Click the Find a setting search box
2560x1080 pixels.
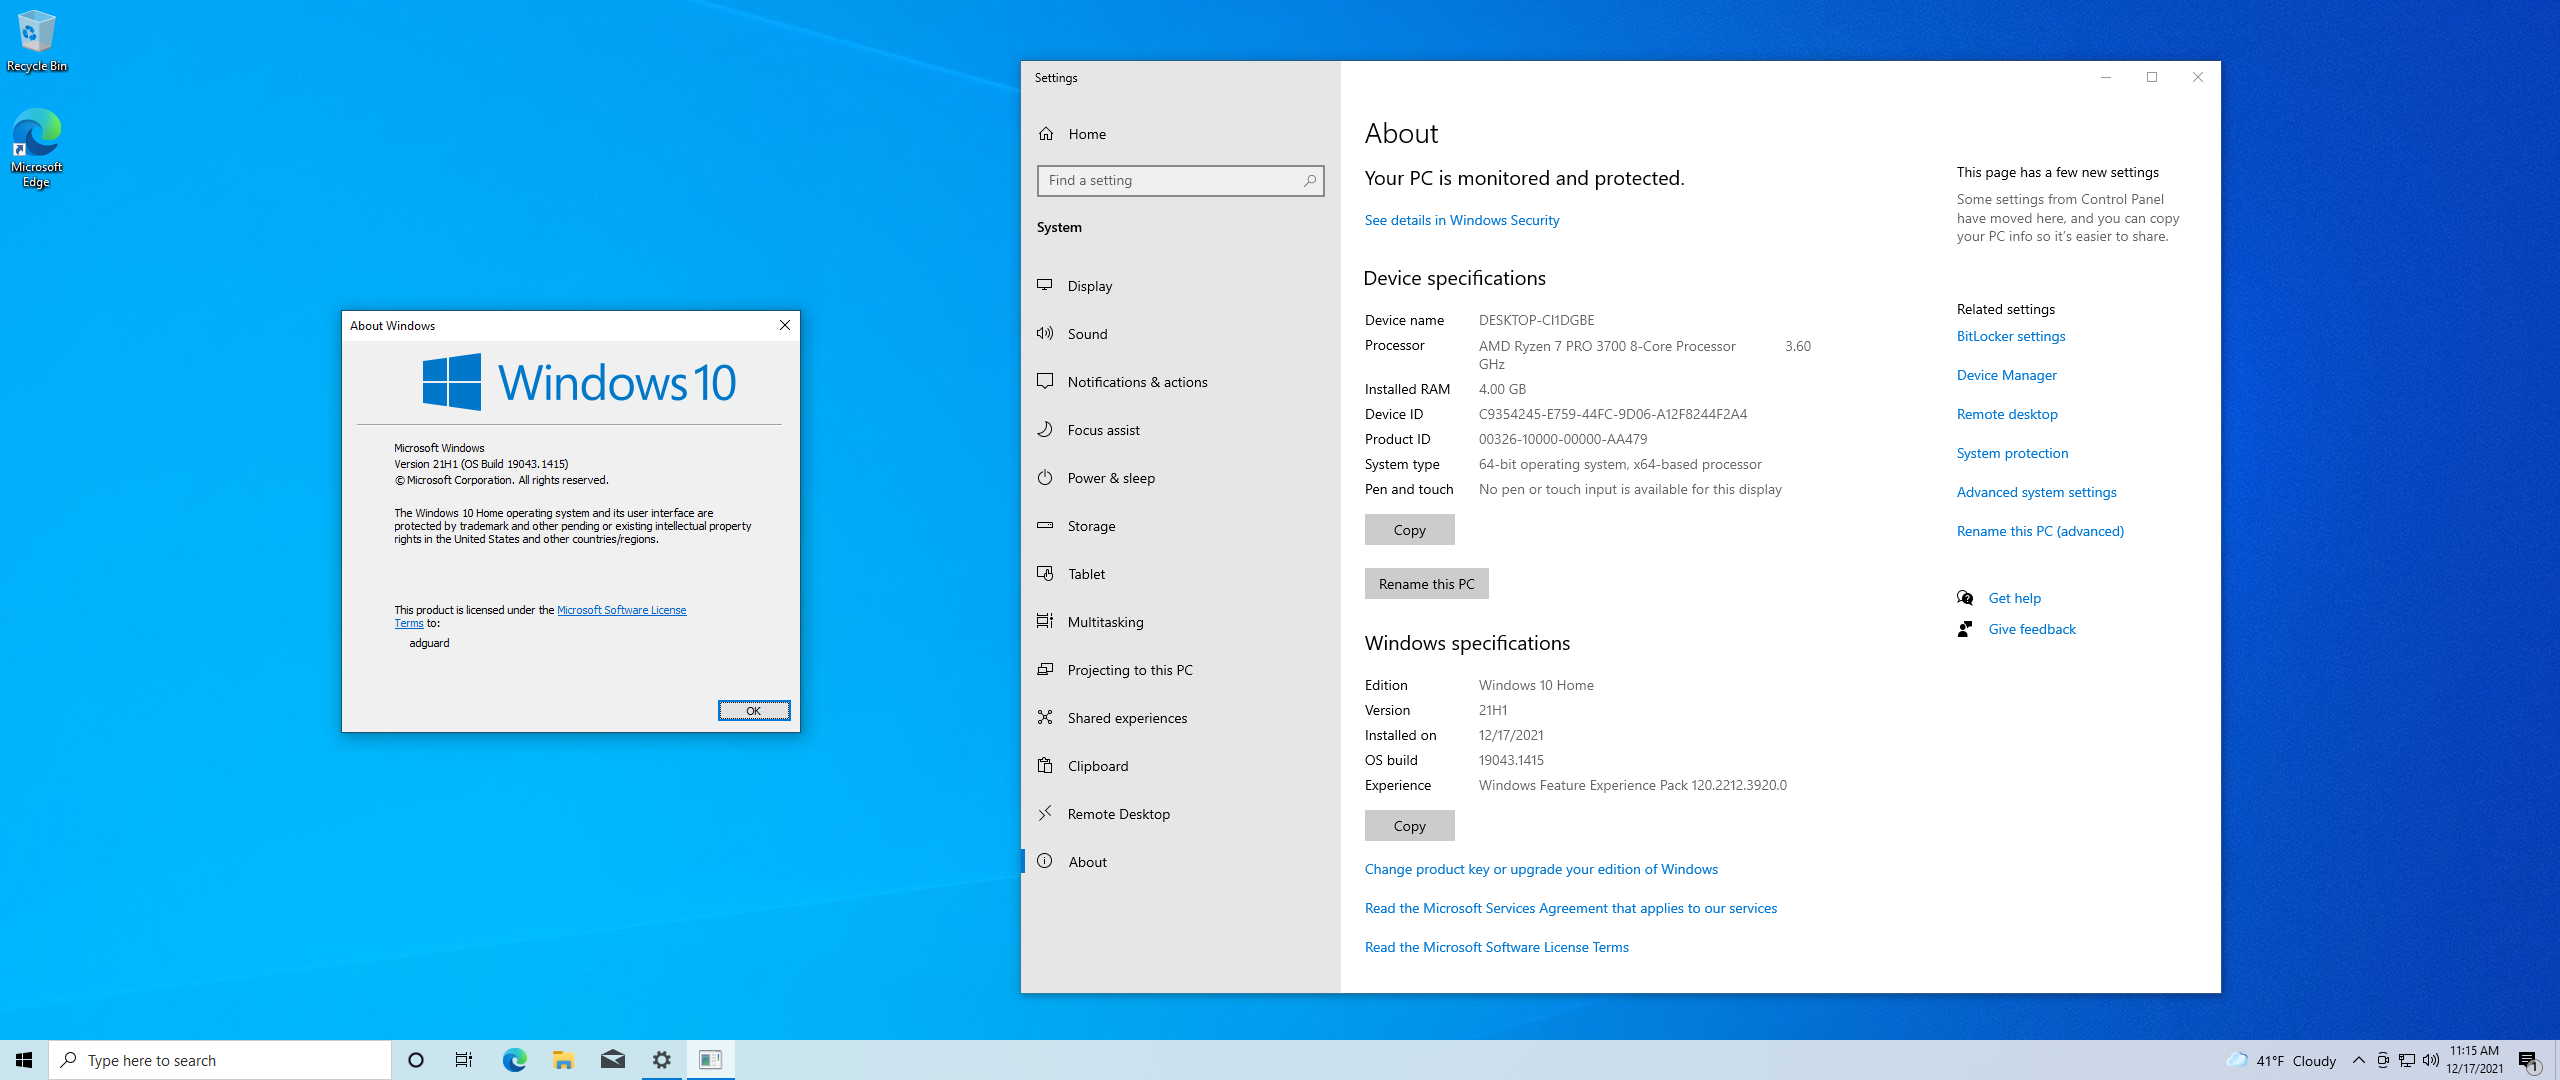point(1170,180)
